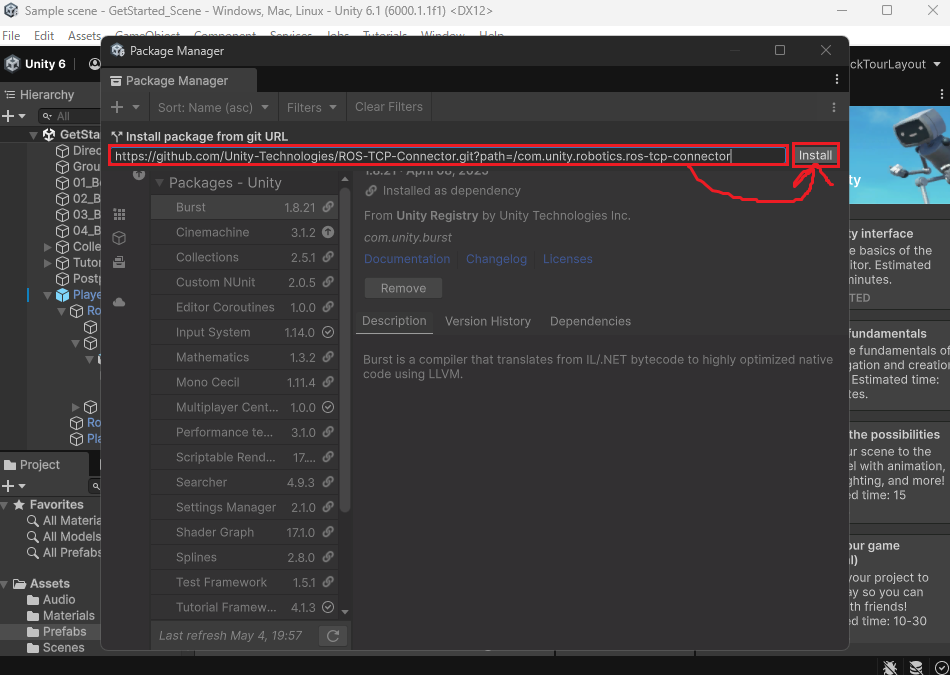Viewport: 950px width, 675px height.
Task: Open the File menu
Action: [x=11, y=36]
